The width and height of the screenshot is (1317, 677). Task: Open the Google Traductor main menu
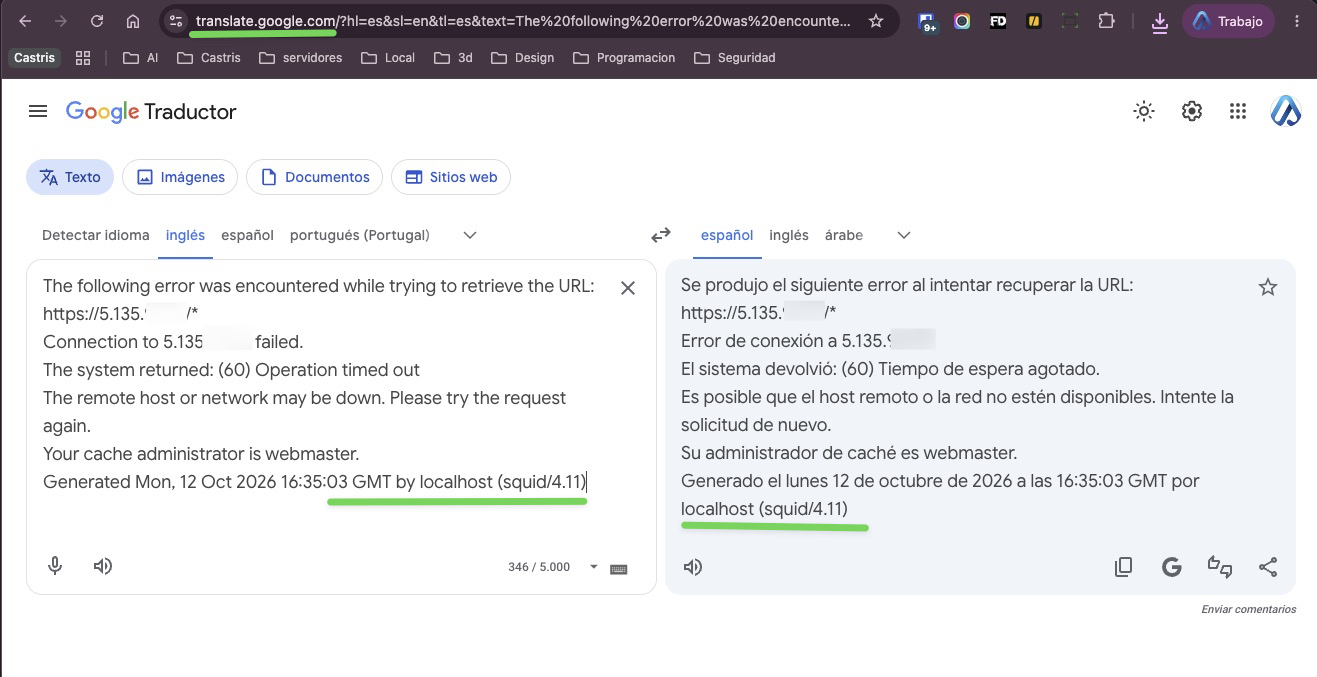pyautogui.click(x=38, y=112)
